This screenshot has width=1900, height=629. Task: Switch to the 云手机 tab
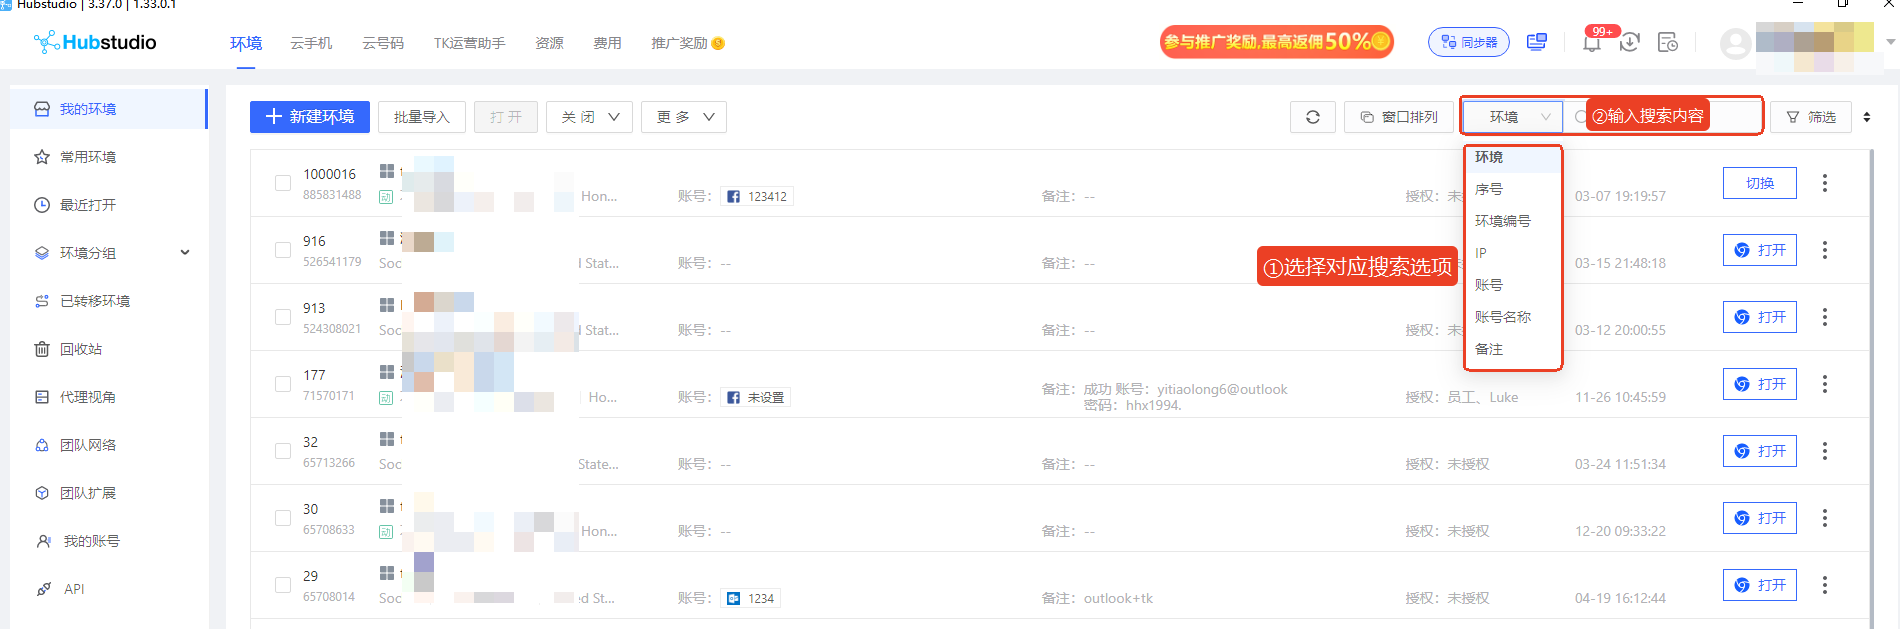(x=311, y=43)
